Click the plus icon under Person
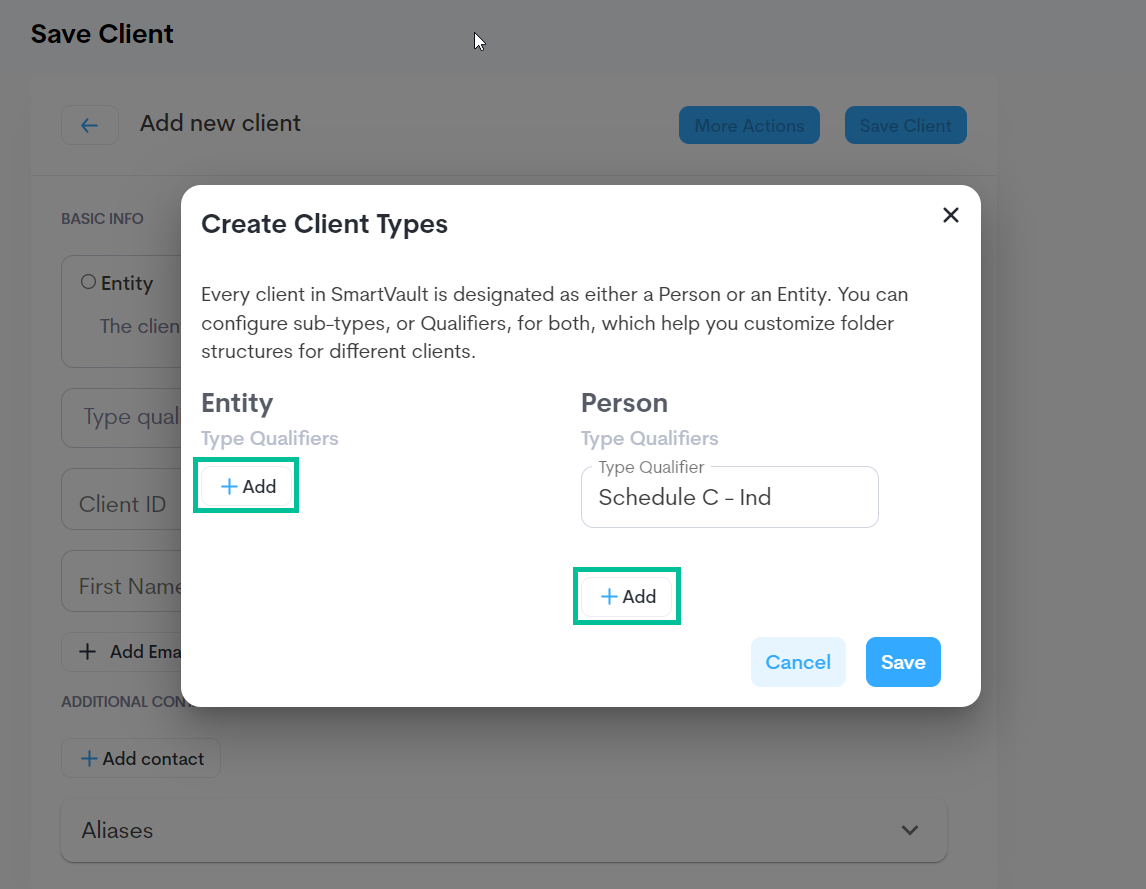Image resolution: width=1146 pixels, height=889 pixels. pos(609,597)
